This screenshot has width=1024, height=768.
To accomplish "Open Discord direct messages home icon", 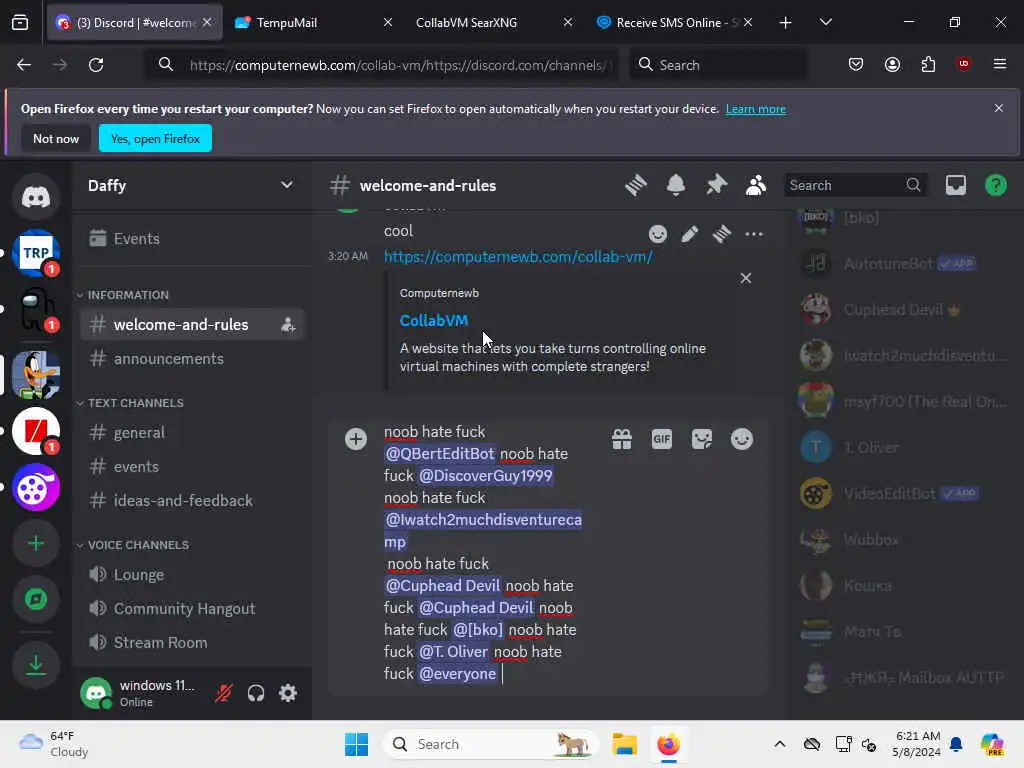I will (x=36, y=197).
